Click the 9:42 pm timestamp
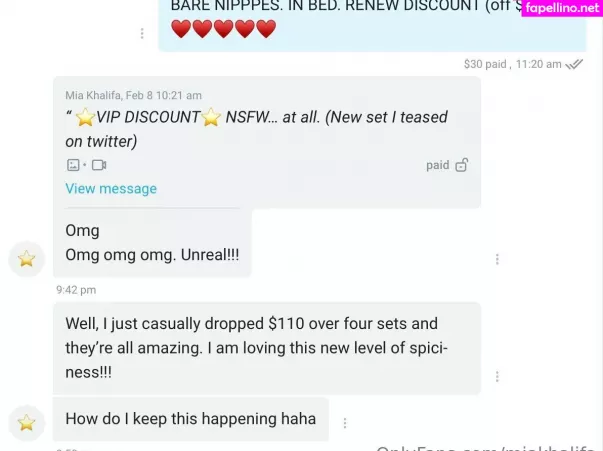This screenshot has height=451, width=603. [x=76, y=290]
